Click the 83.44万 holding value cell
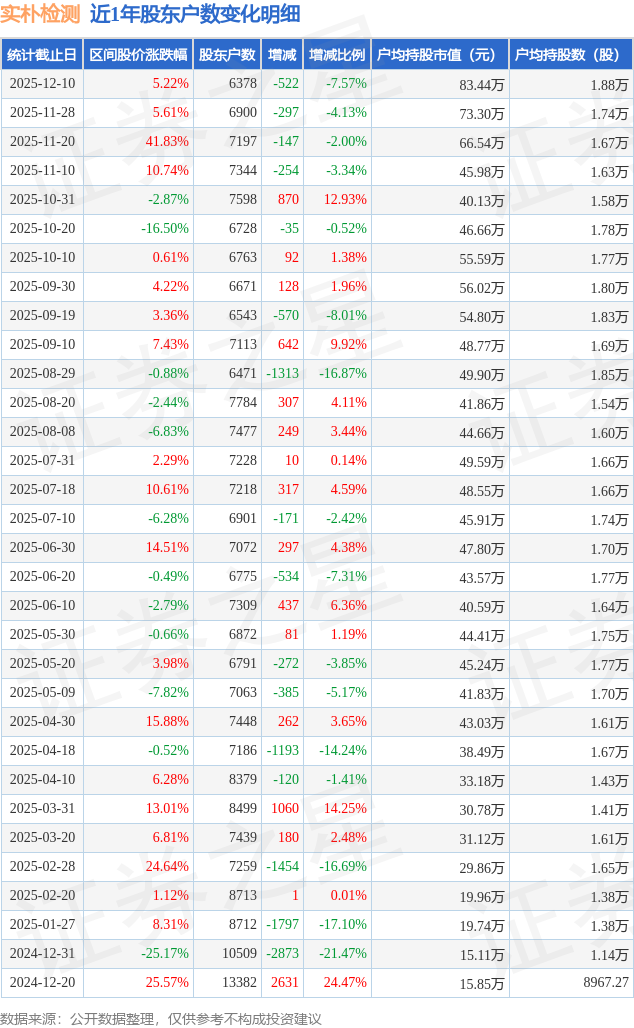The image size is (634, 1028). tap(481, 84)
